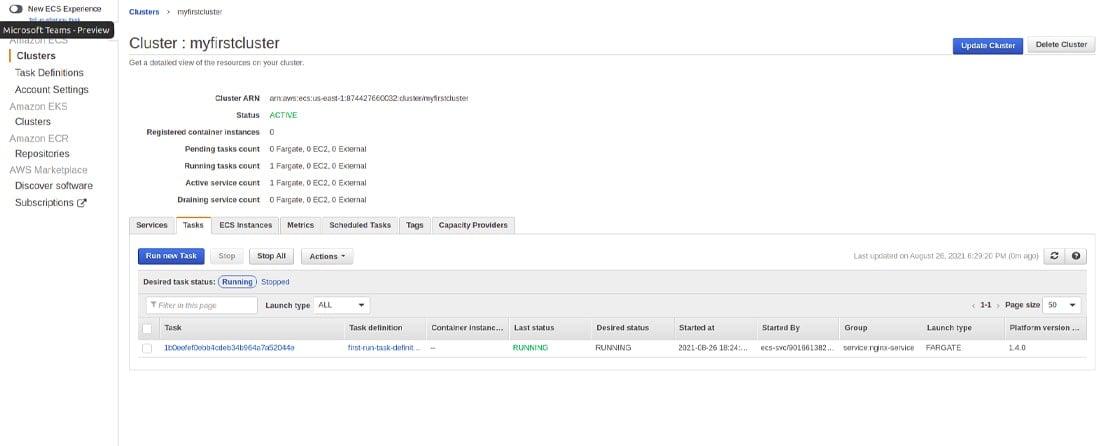Check the box for task 1b0eefef0ebb4cdeb
The image size is (1100, 446).
click(147, 348)
